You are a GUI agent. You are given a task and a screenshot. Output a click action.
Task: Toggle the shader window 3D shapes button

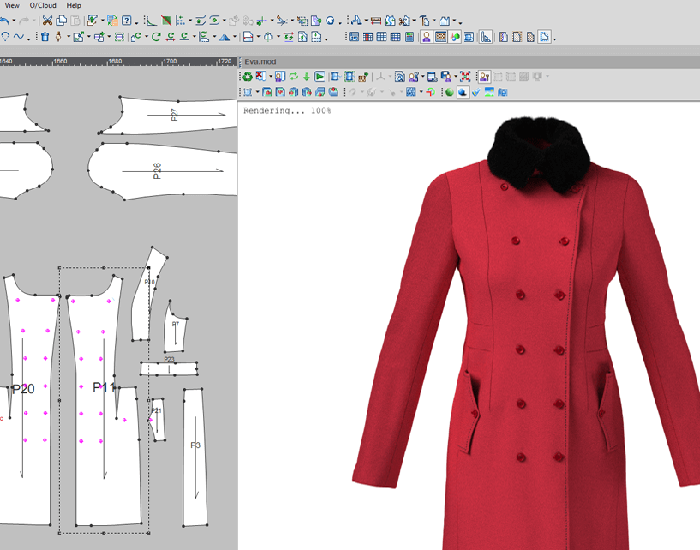455,37
